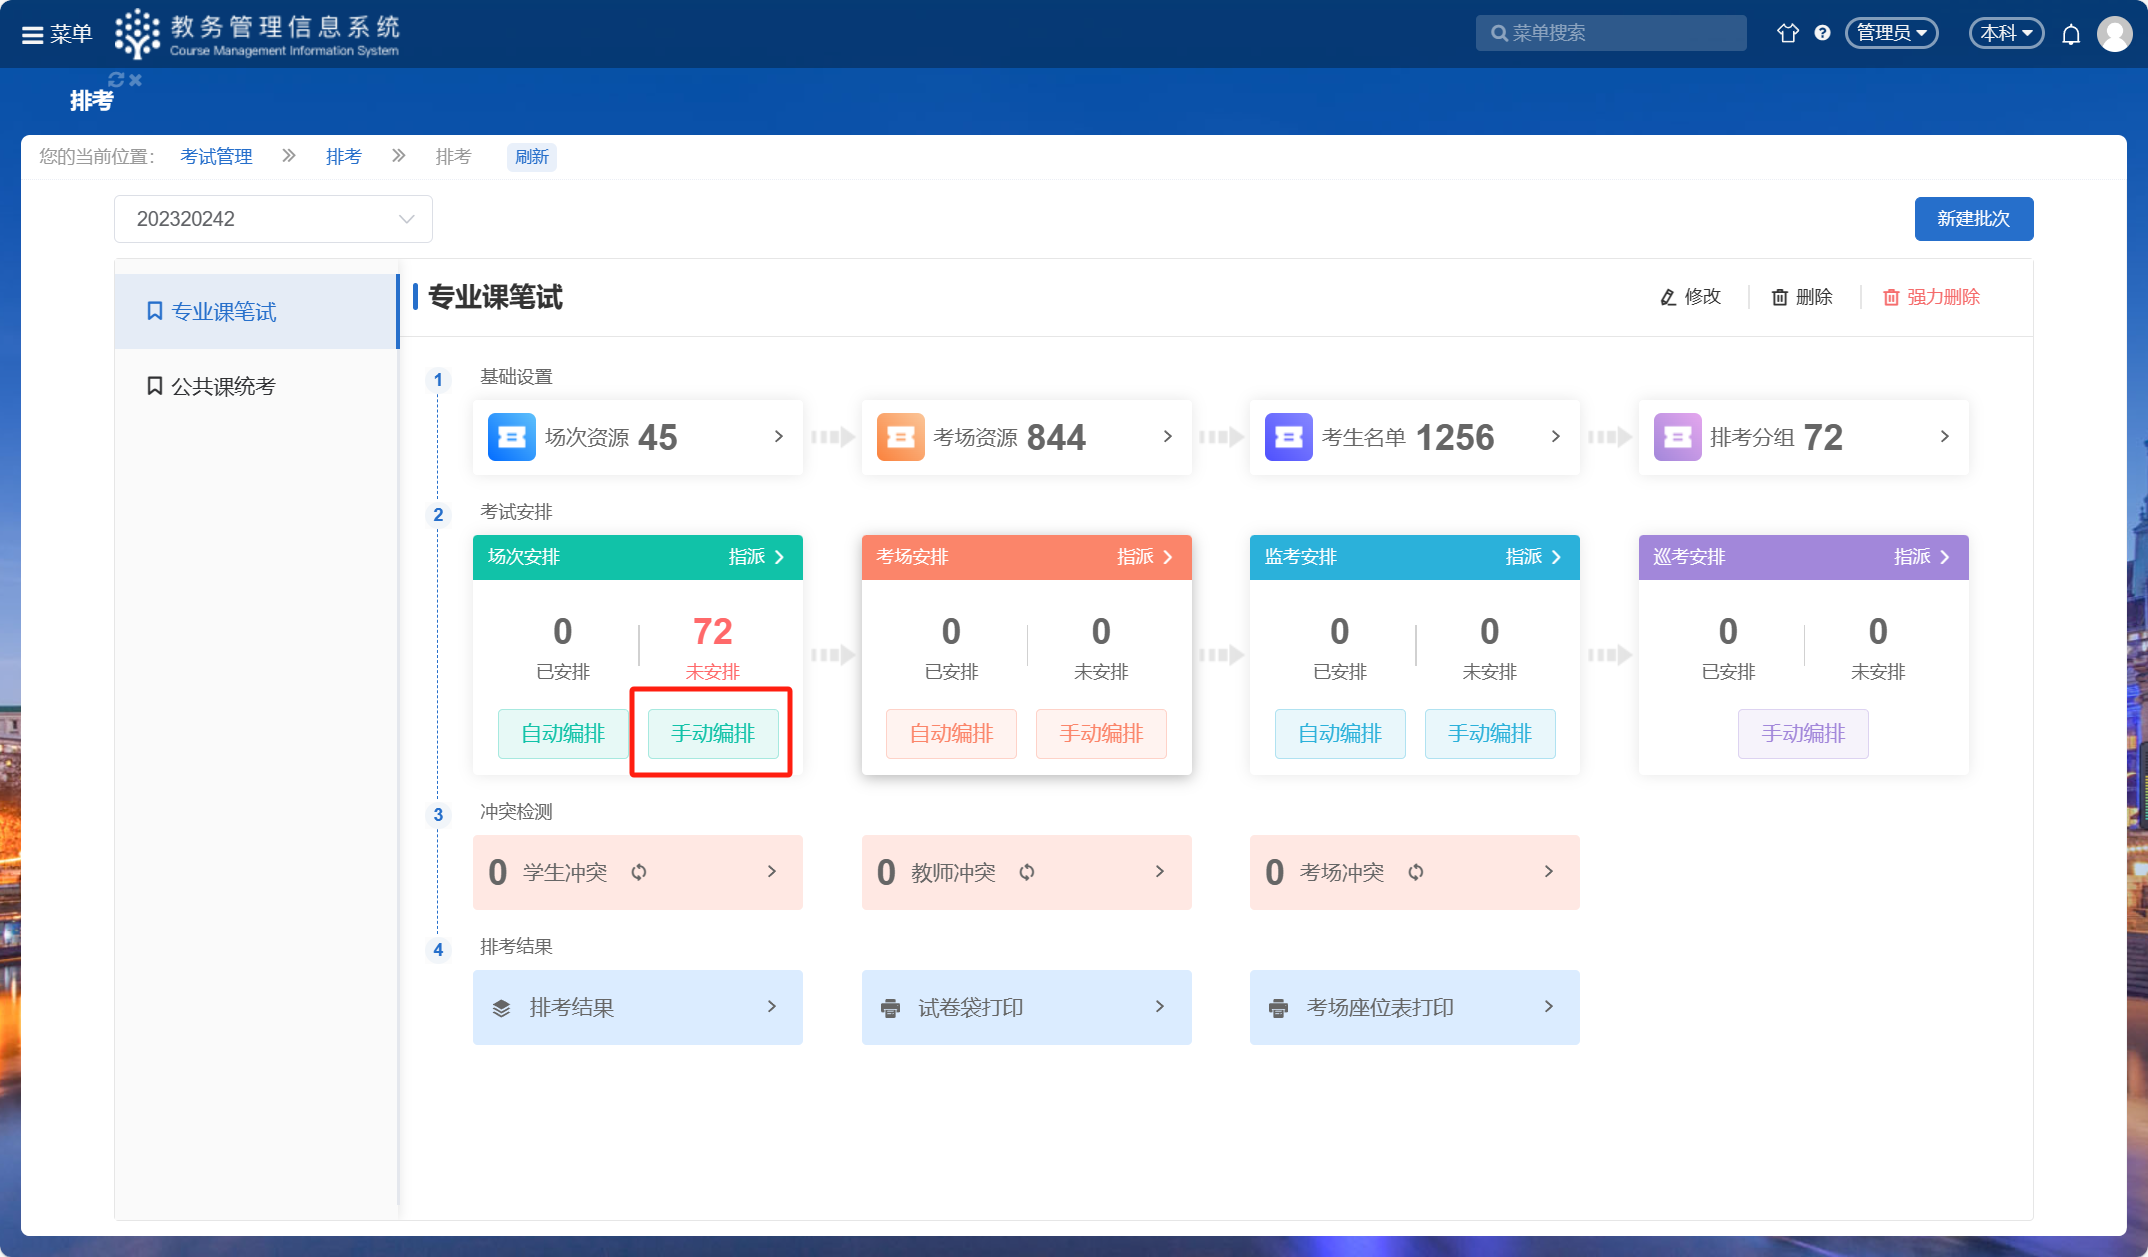Refresh the 考场冲突 count icon
Screen dimensions: 2148x1257
(1416, 872)
